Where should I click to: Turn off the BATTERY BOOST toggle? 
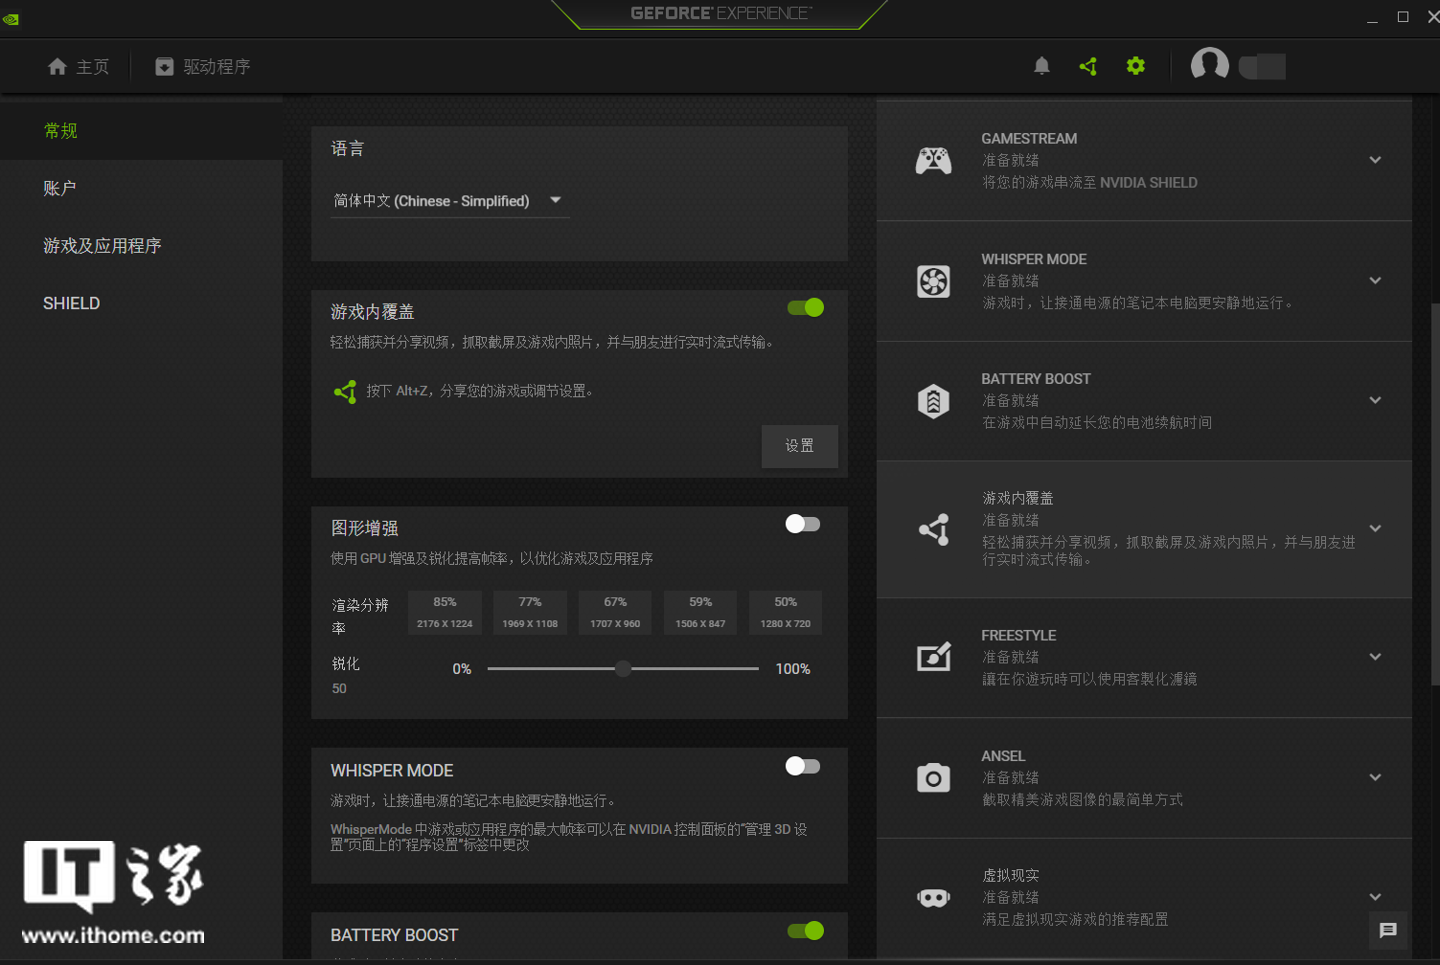point(805,931)
